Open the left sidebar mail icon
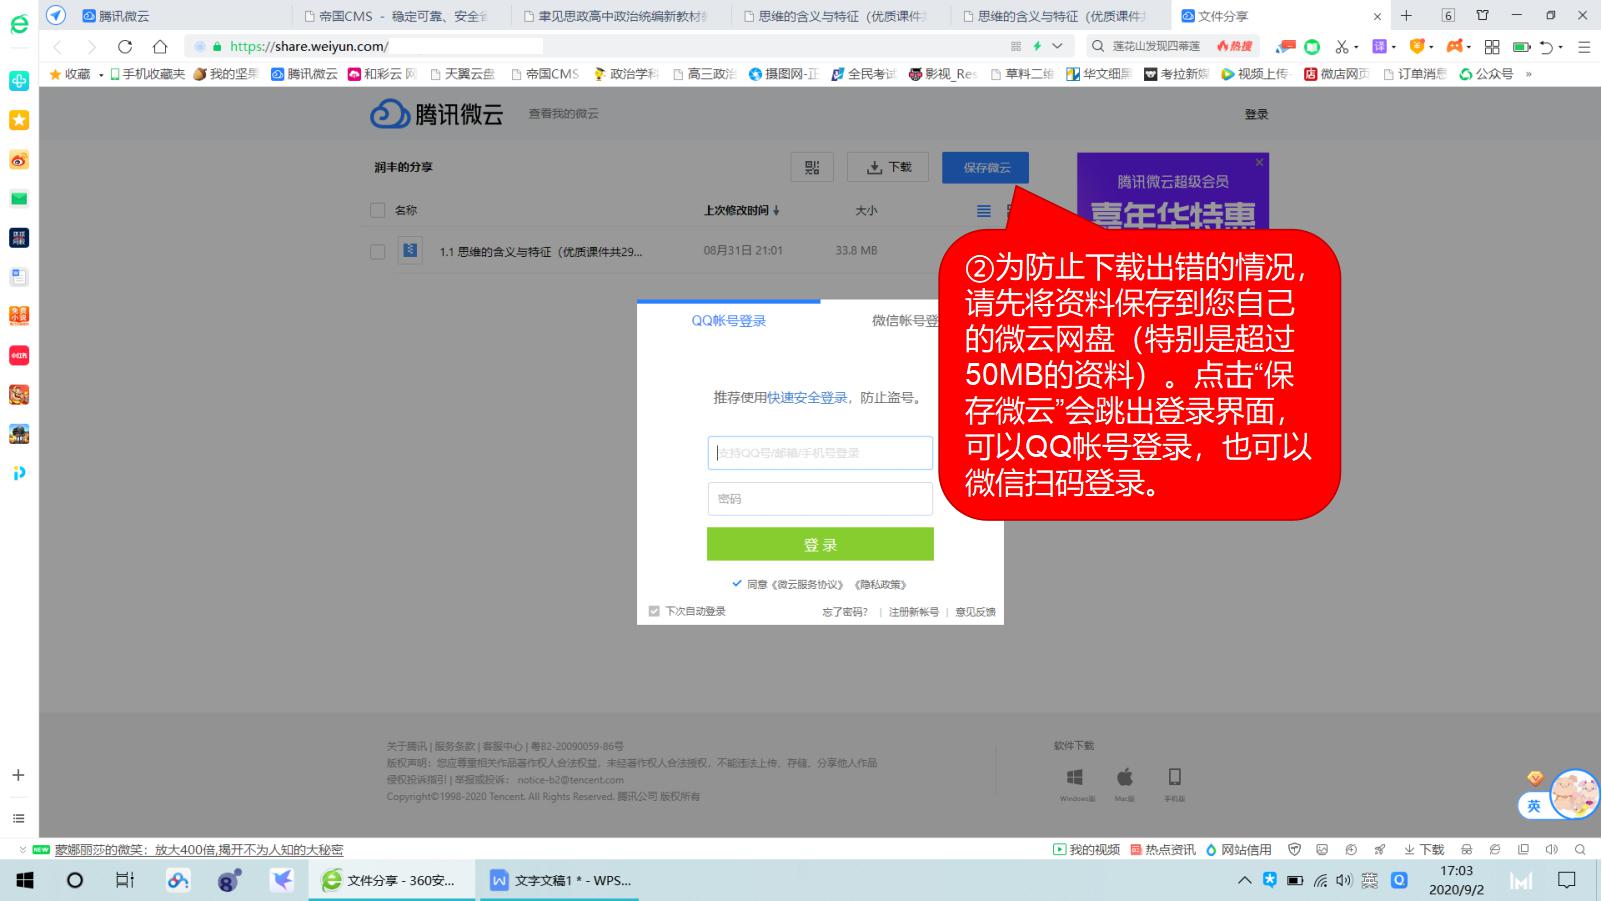The image size is (1602, 901). click(x=19, y=198)
